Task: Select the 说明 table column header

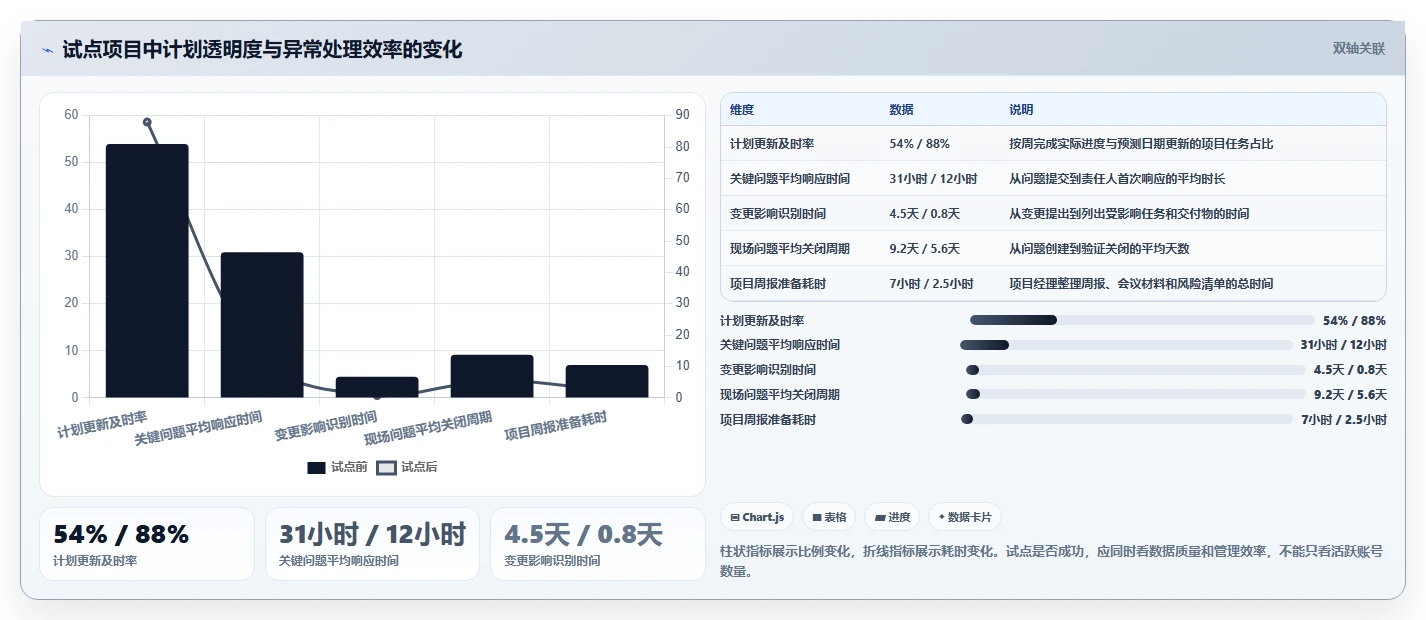Action: (x=1021, y=110)
